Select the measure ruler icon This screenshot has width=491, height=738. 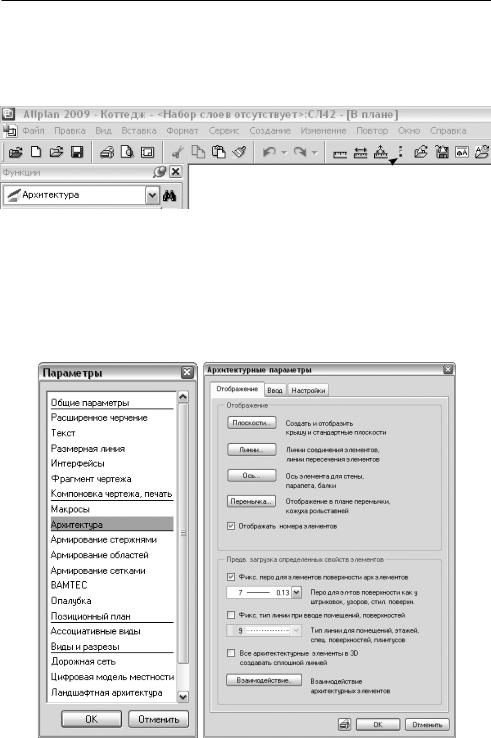340,153
